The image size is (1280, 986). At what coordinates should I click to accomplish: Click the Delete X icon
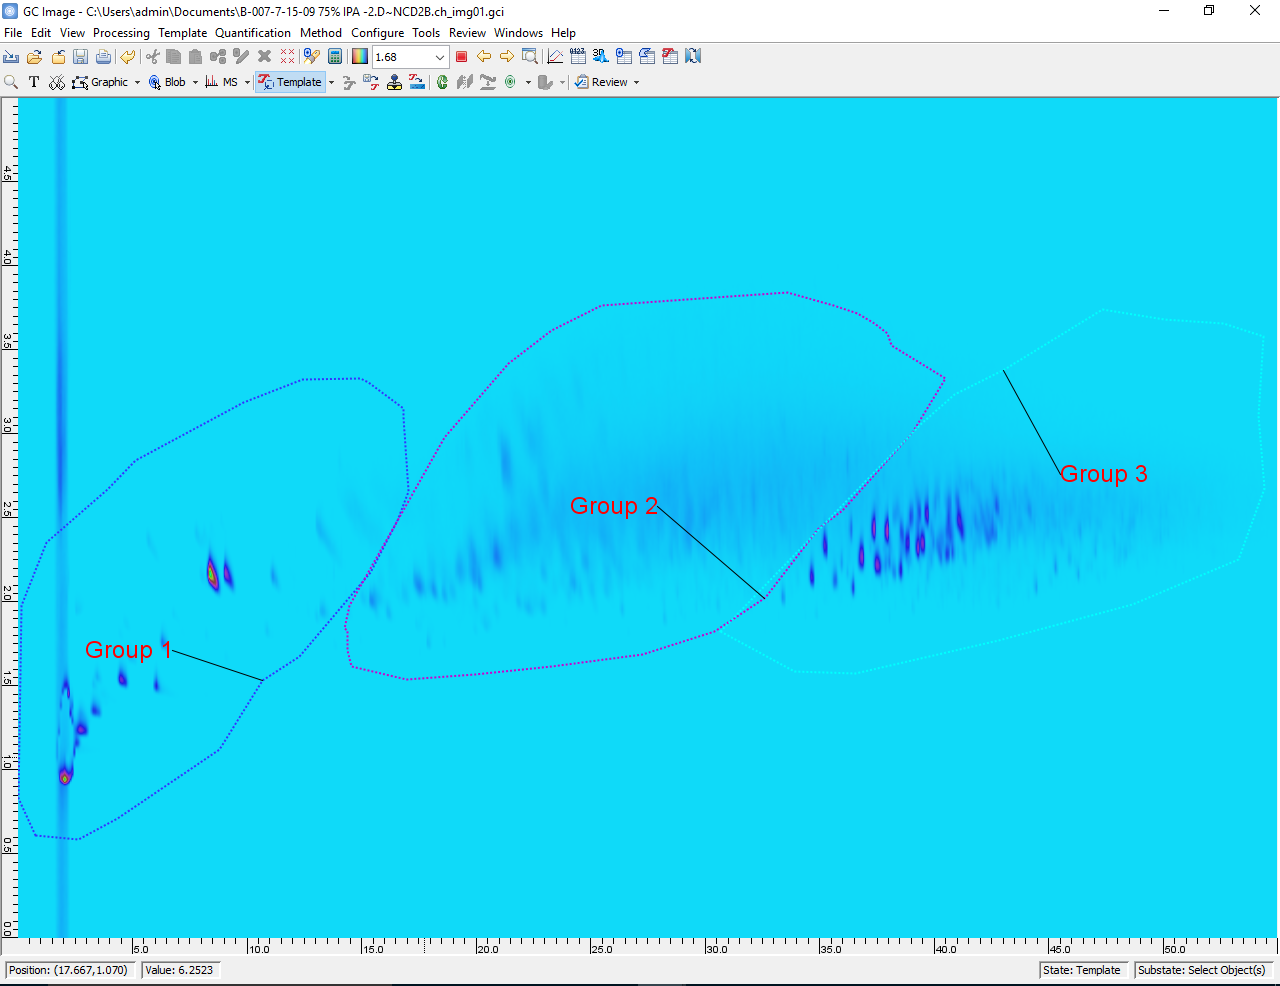click(x=264, y=57)
